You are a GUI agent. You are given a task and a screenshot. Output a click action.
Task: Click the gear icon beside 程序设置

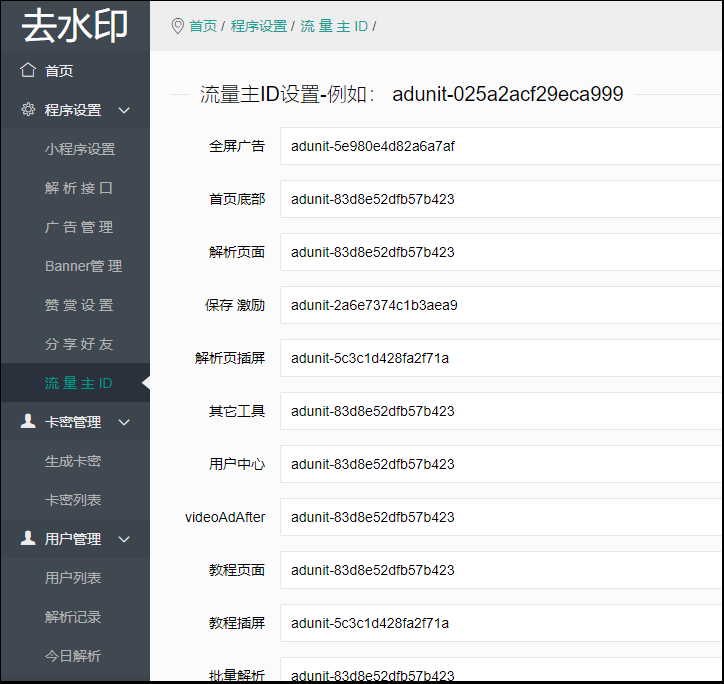coord(28,110)
